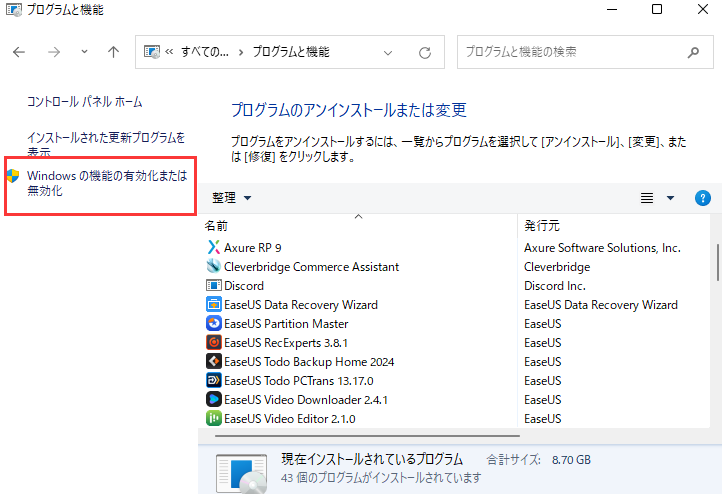Screen dimensions: 722x494
Task: Click the « overflow chevron in address bar
Action: [169, 52]
